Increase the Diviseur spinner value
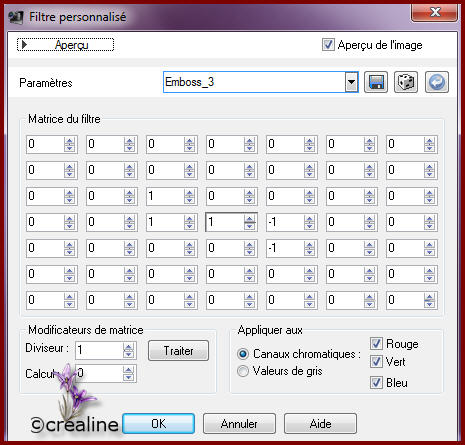465x445 pixels. pyautogui.click(x=128, y=347)
